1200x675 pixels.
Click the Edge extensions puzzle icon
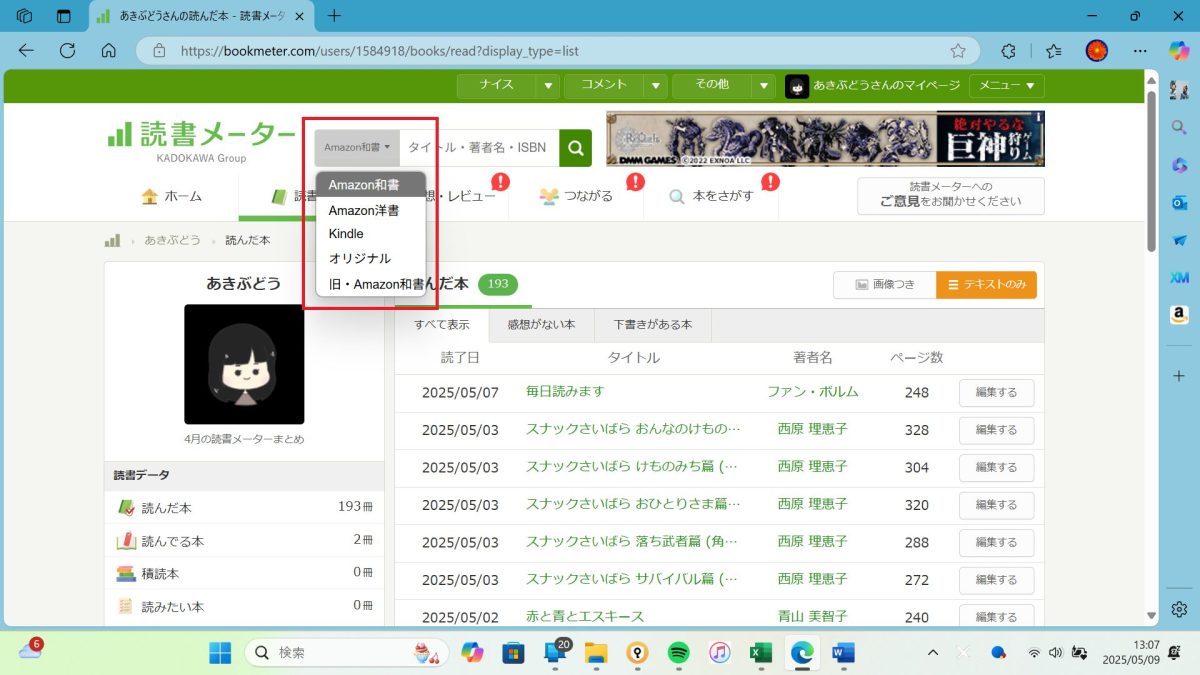[x=1008, y=51]
